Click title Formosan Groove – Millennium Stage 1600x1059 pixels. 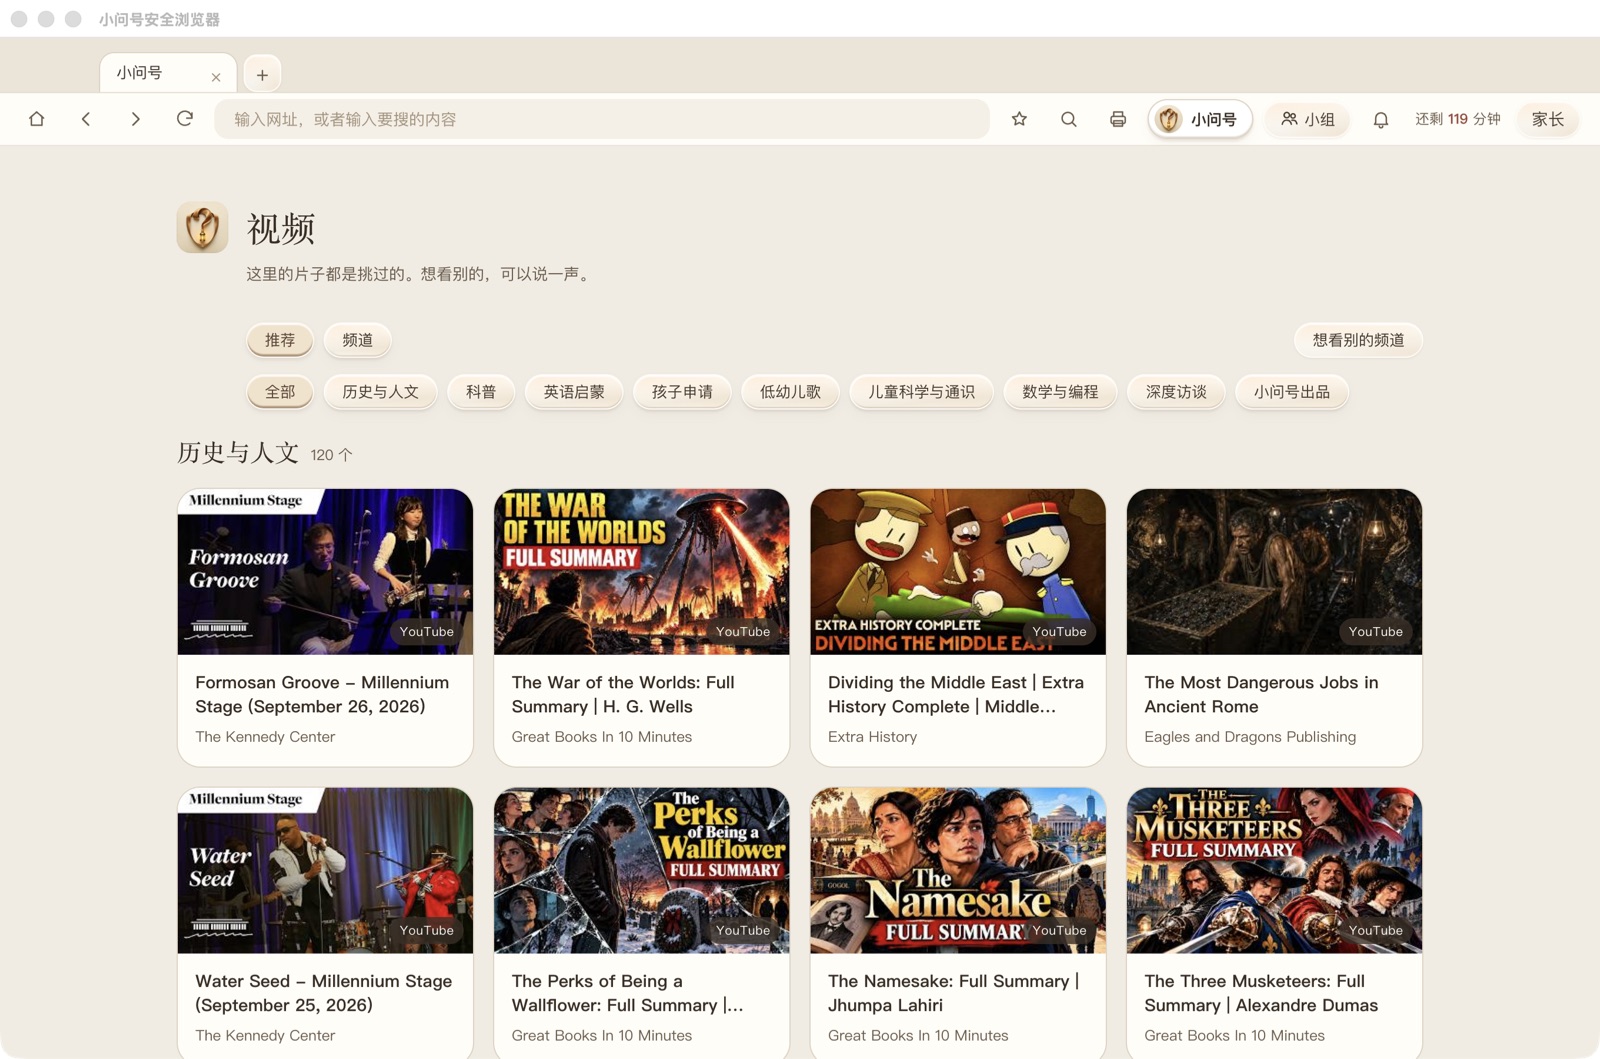[322, 694]
